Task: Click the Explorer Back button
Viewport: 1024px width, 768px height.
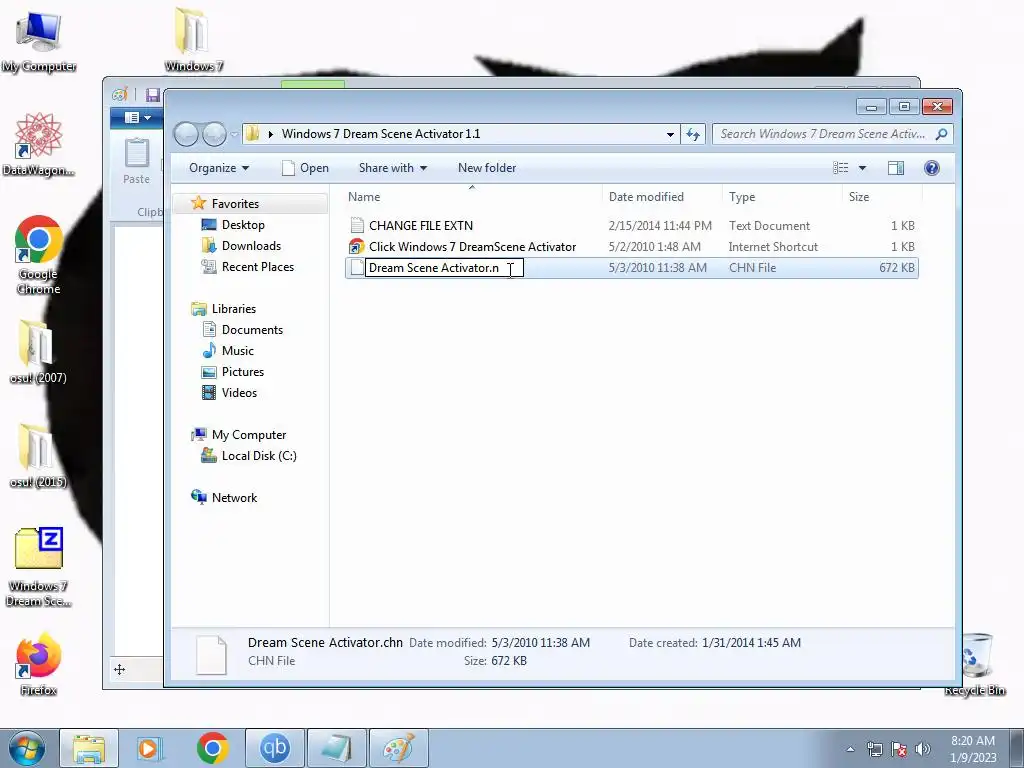Action: pyautogui.click(x=186, y=134)
